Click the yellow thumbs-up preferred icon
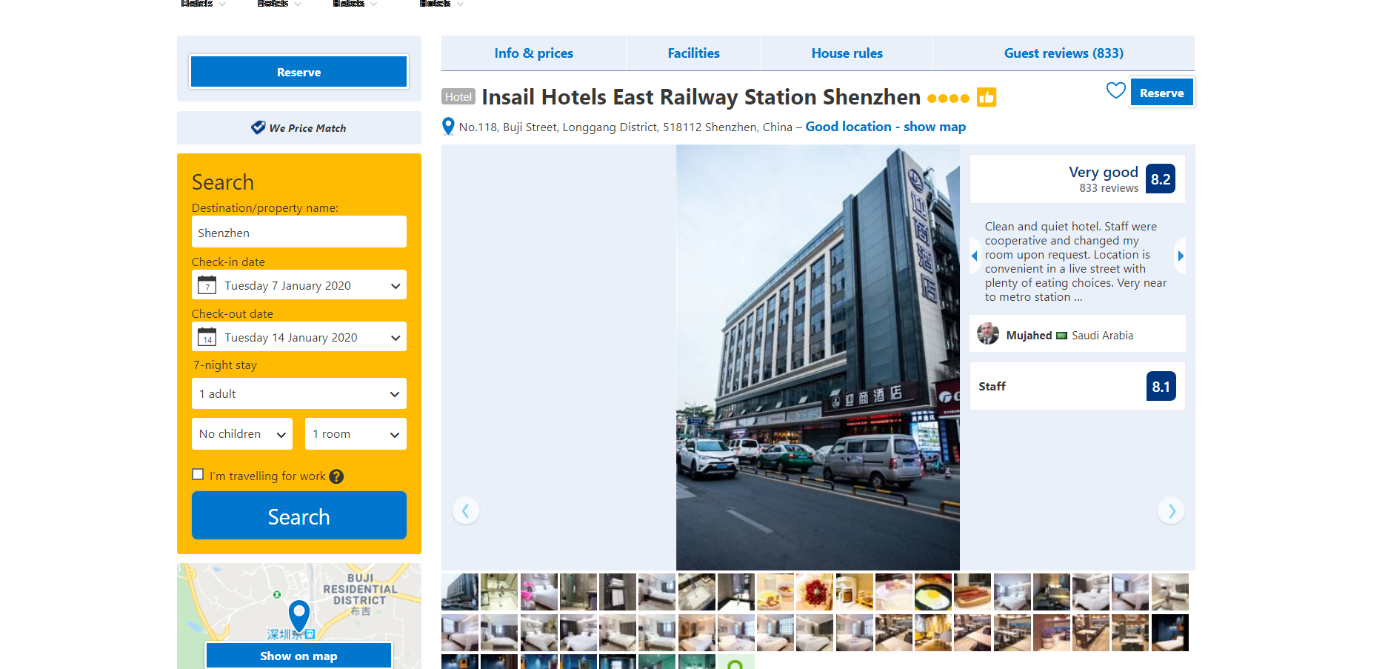This screenshot has width=1385, height=669. (x=987, y=97)
